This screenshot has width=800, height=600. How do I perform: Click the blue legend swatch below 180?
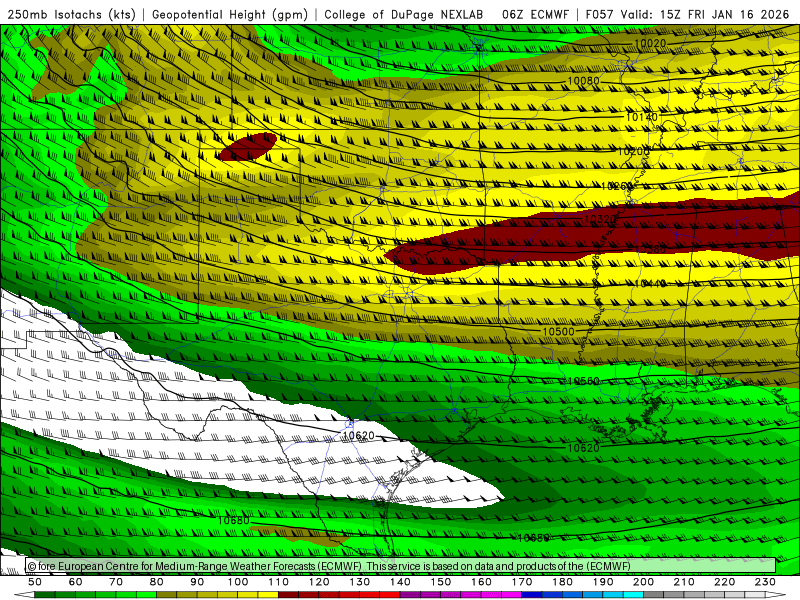552,595
